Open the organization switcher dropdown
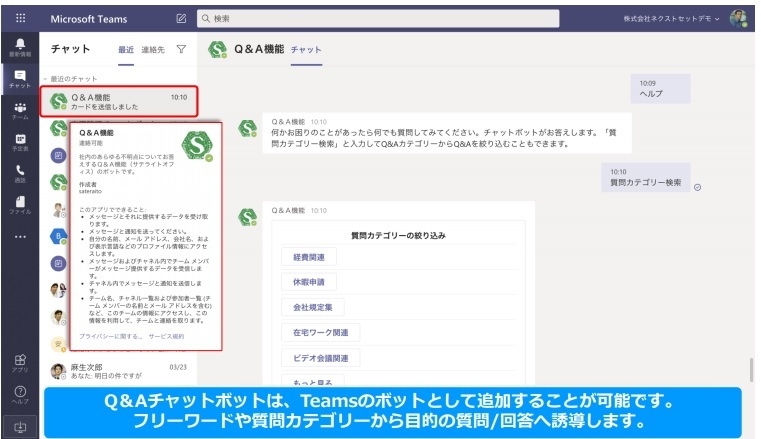 [x=671, y=18]
